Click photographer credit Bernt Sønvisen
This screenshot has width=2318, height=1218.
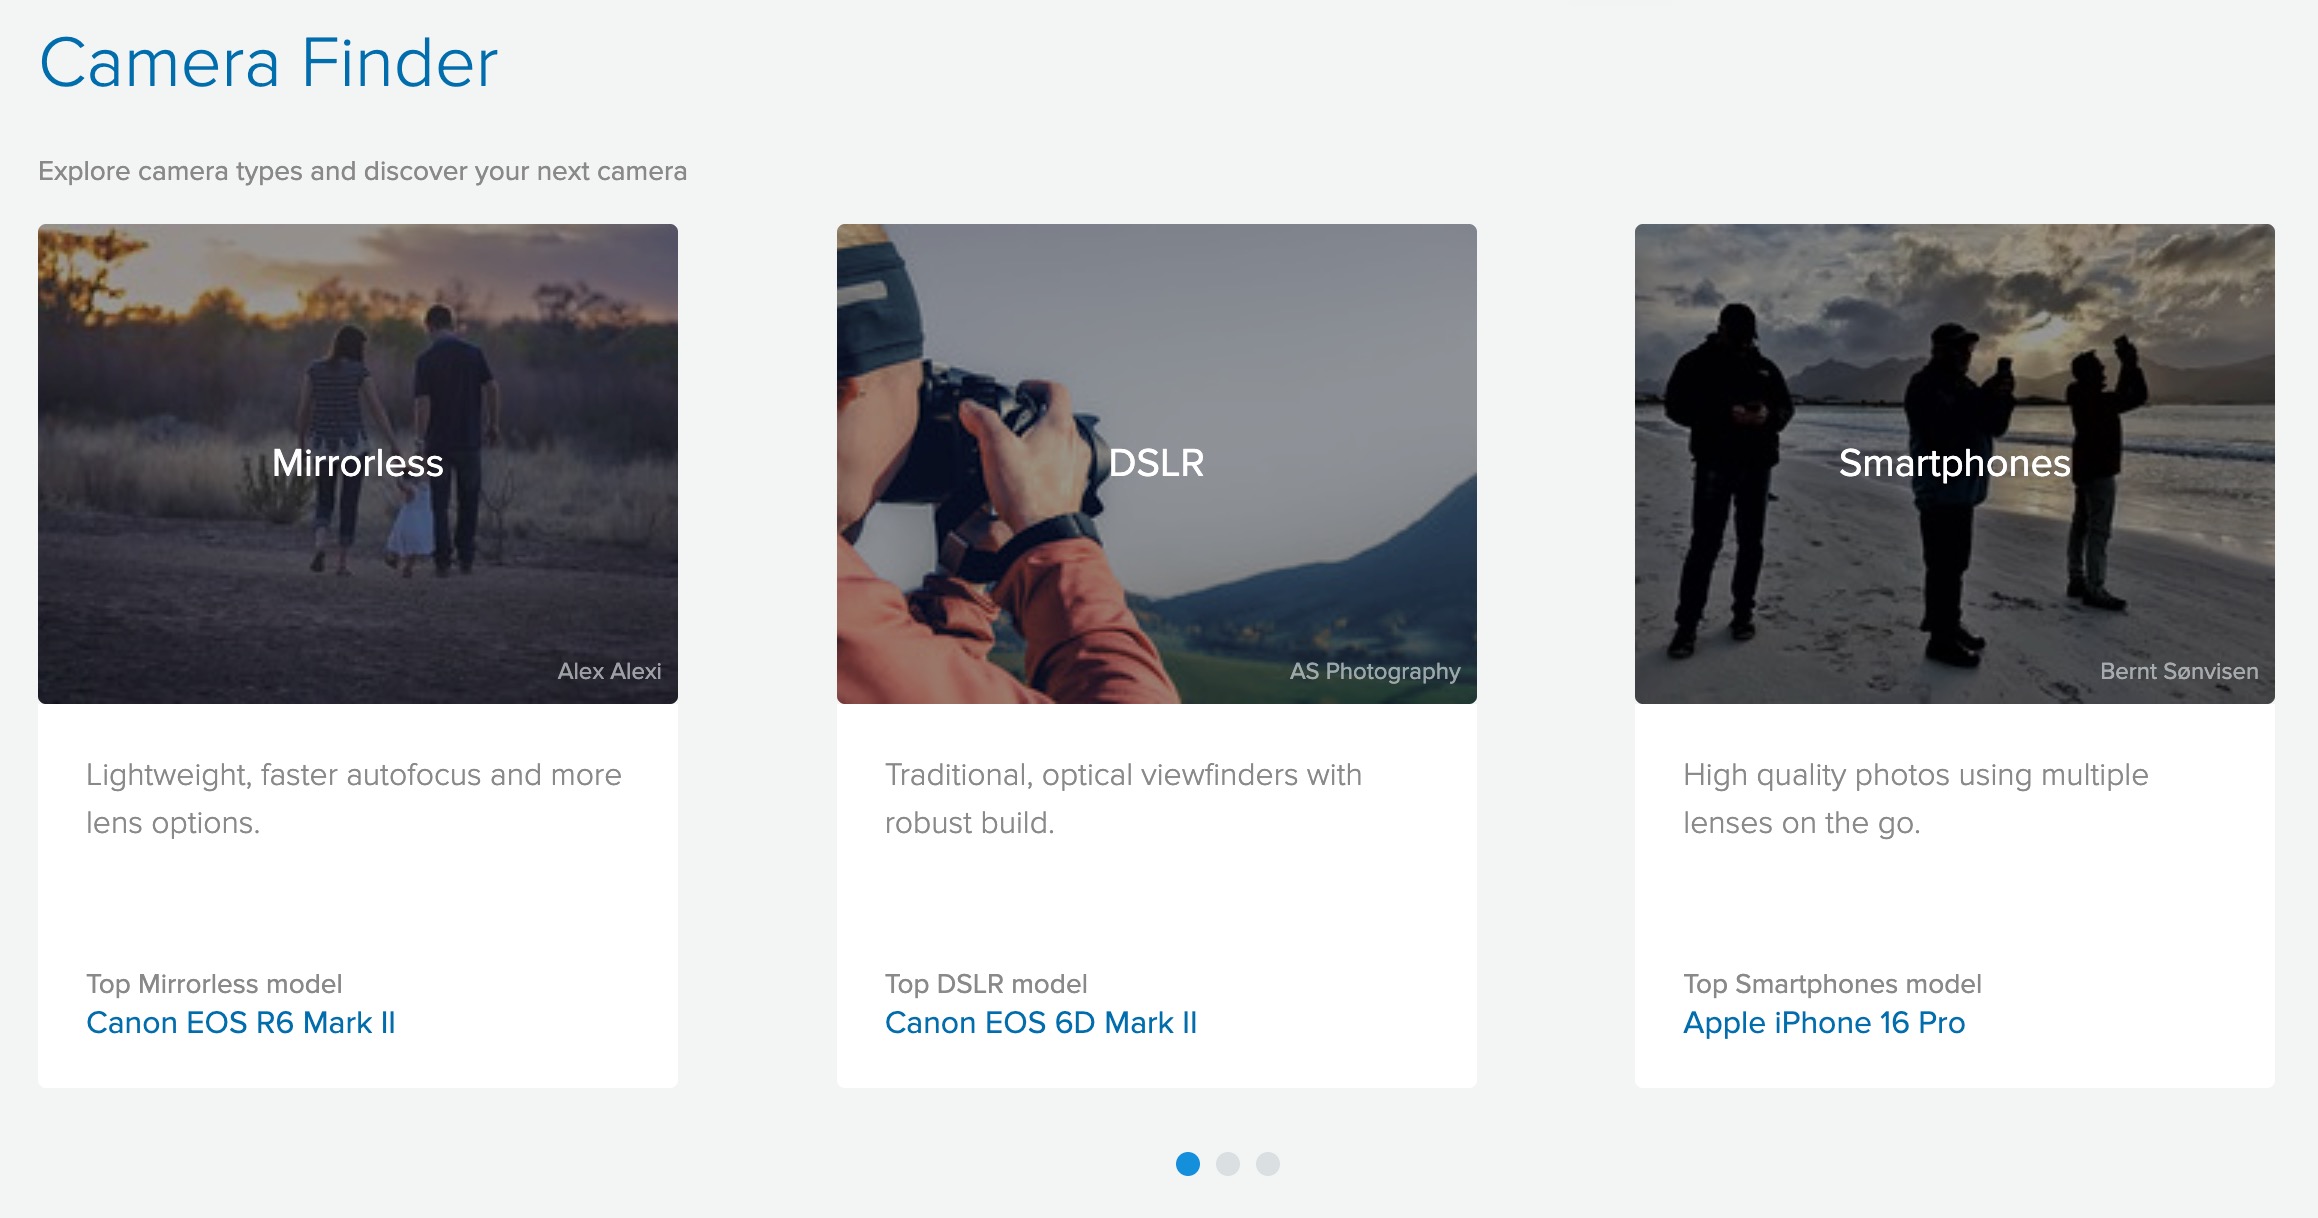[2178, 671]
